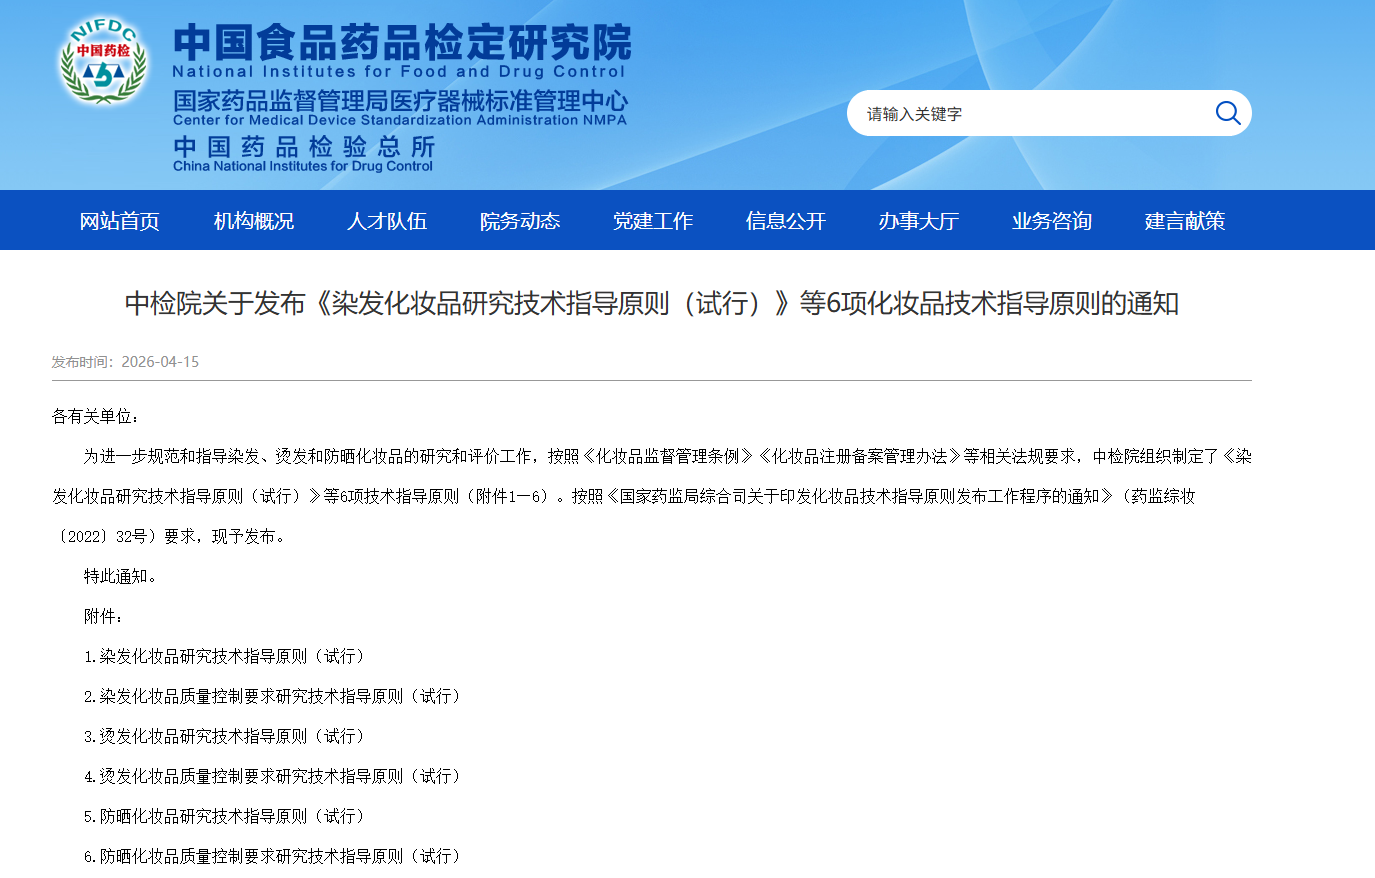Image resolution: width=1375 pixels, height=878 pixels.
Task: Open 党建工作 navigation item
Action: point(652,221)
